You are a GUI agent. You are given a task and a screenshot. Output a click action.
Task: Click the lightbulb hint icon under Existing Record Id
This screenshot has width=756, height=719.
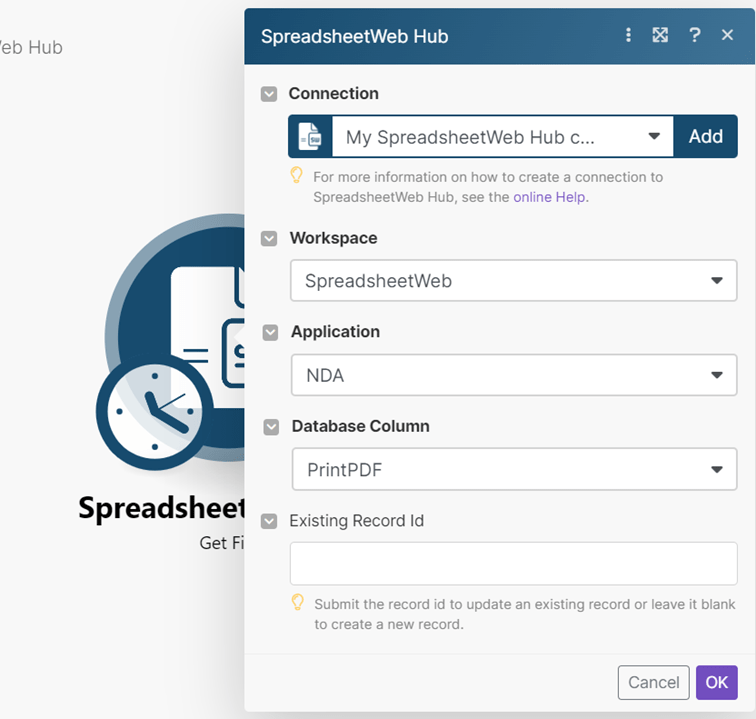coord(297,603)
